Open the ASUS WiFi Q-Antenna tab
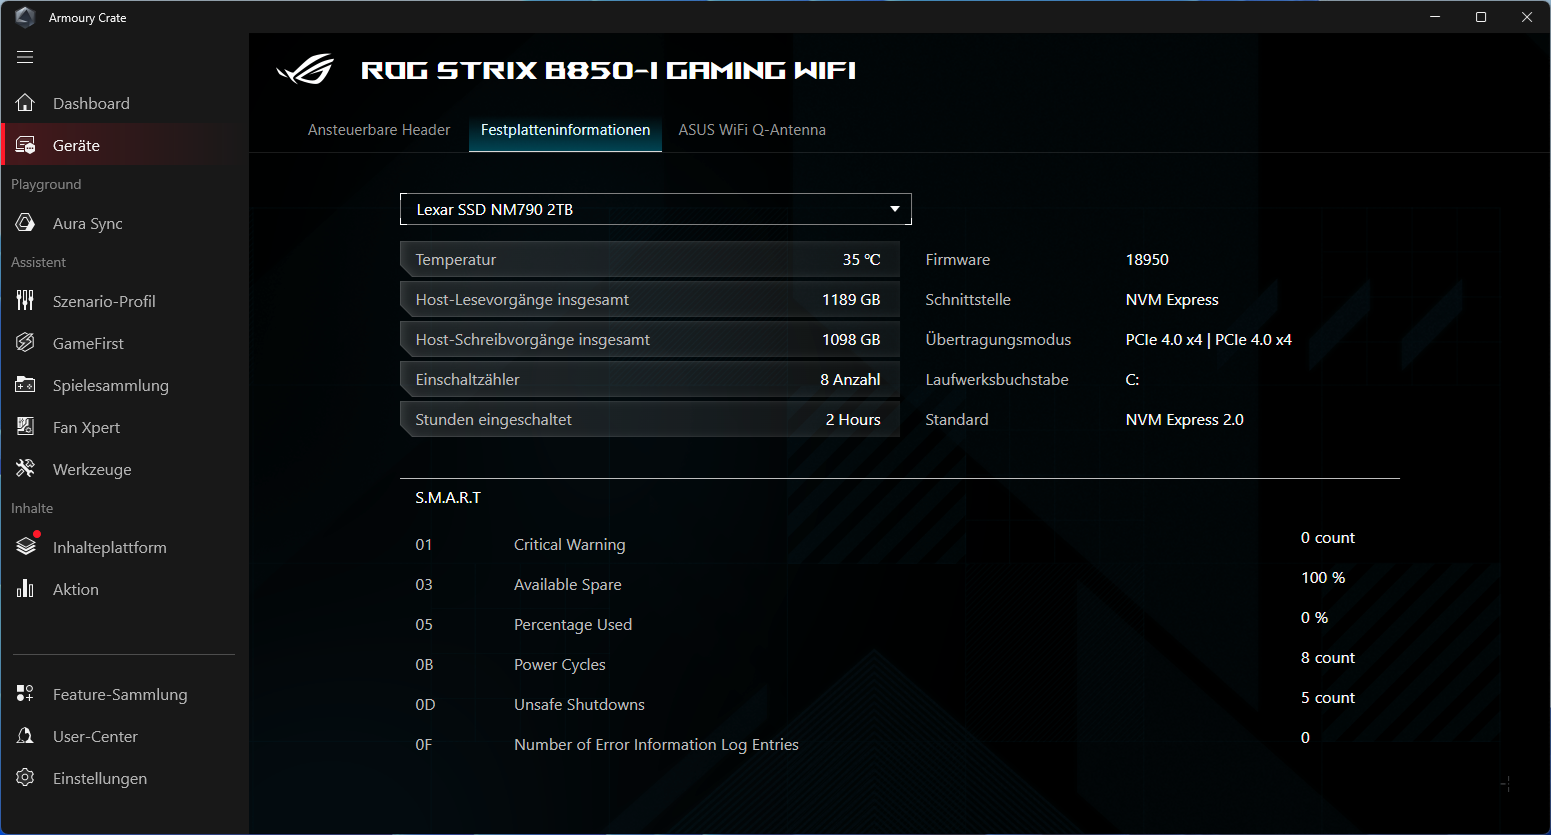 752,130
